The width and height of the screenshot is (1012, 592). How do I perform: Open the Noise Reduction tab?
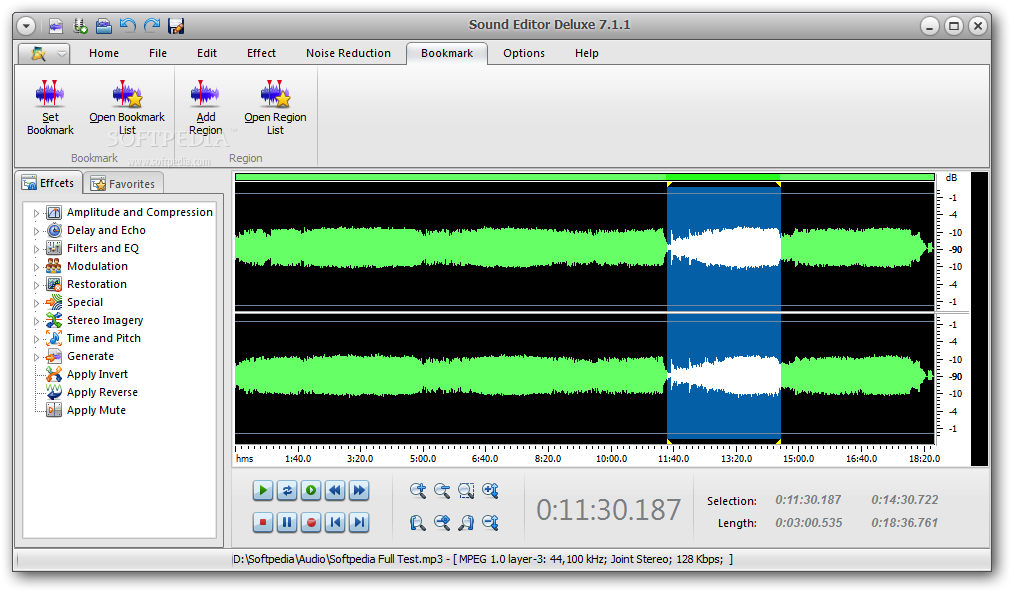(348, 54)
